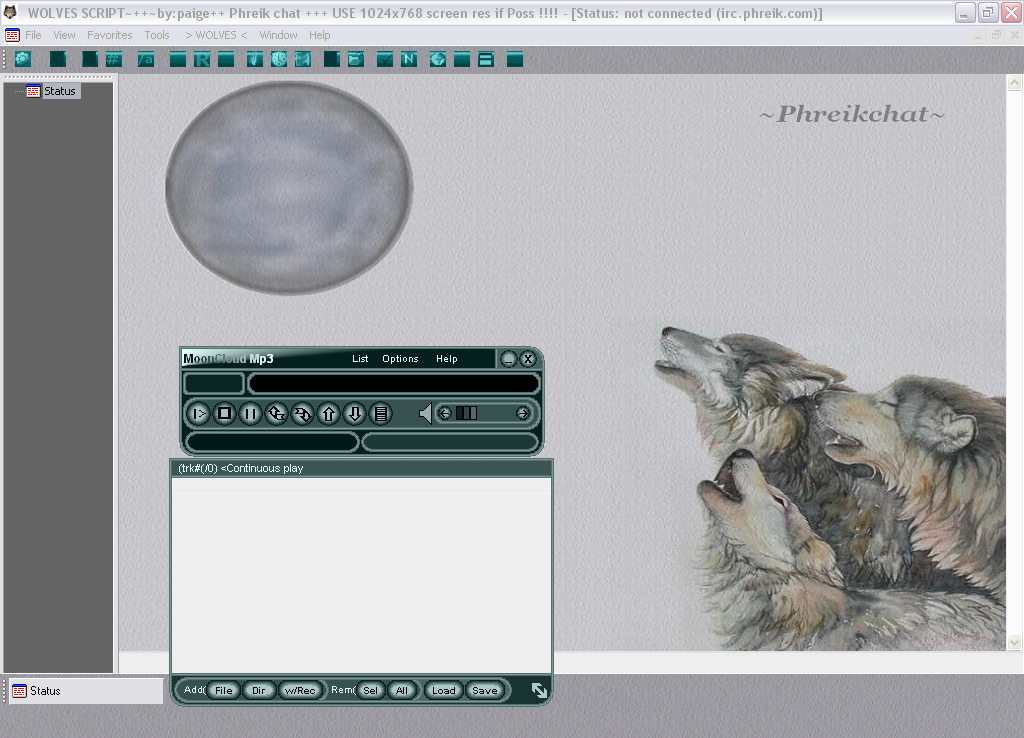Click the volume level slider handle
Screen dimensions: 1024x738
pyautogui.click(x=466, y=413)
